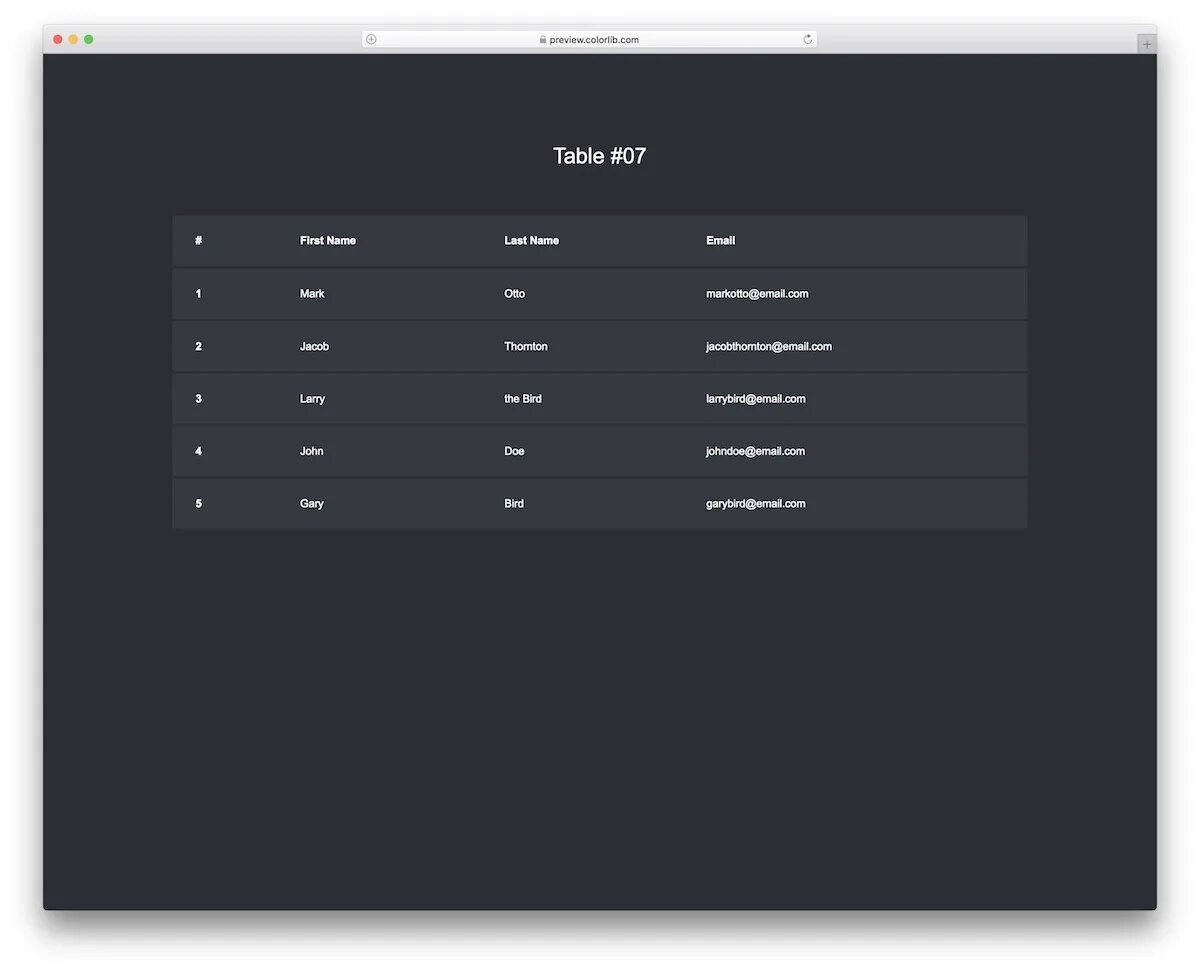Click the reload page icon
The width and height of the screenshot is (1200, 972).
click(808, 40)
